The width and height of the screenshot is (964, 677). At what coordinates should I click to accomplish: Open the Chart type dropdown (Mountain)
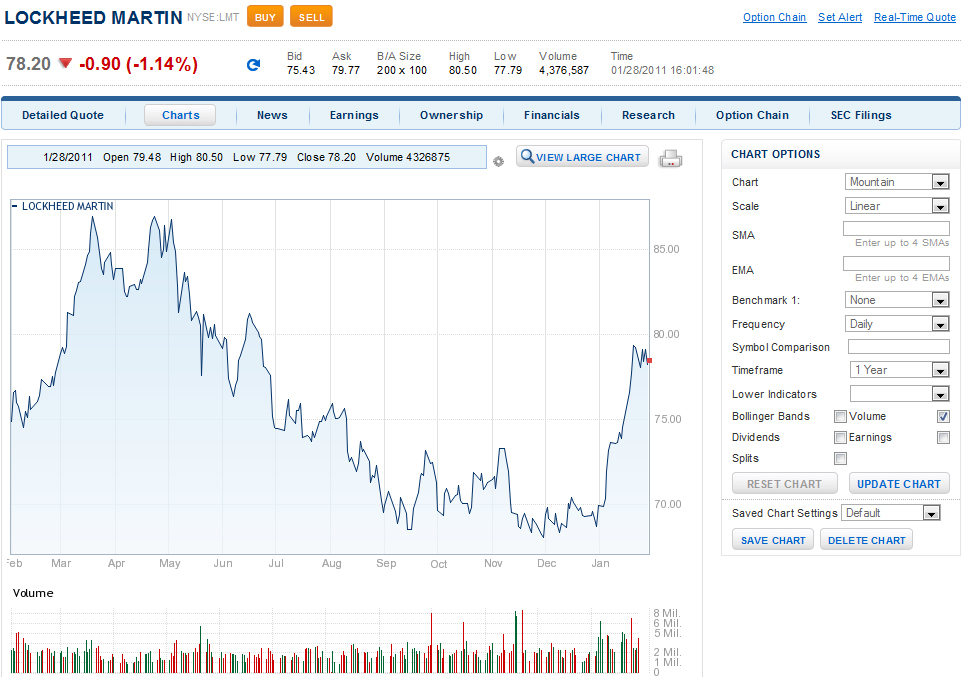point(898,182)
